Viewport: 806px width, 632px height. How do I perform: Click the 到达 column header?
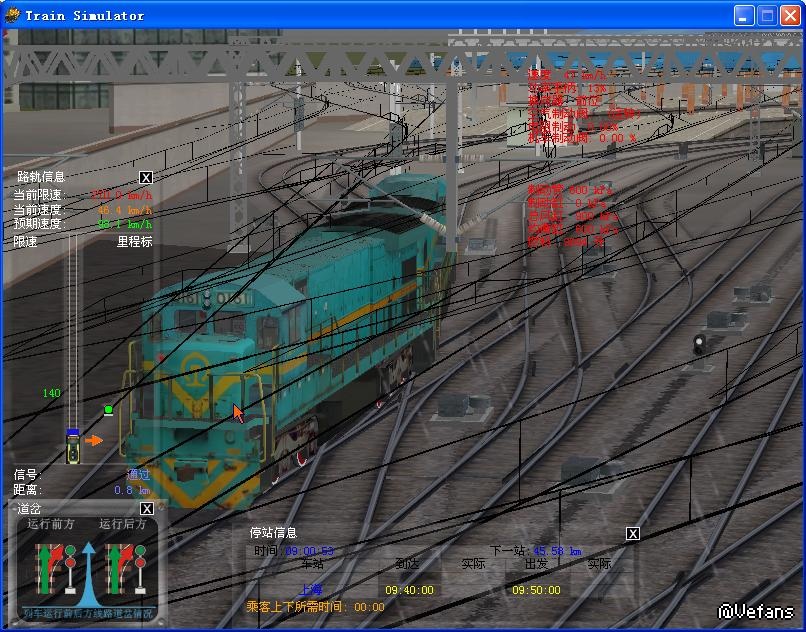coord(407,564)
